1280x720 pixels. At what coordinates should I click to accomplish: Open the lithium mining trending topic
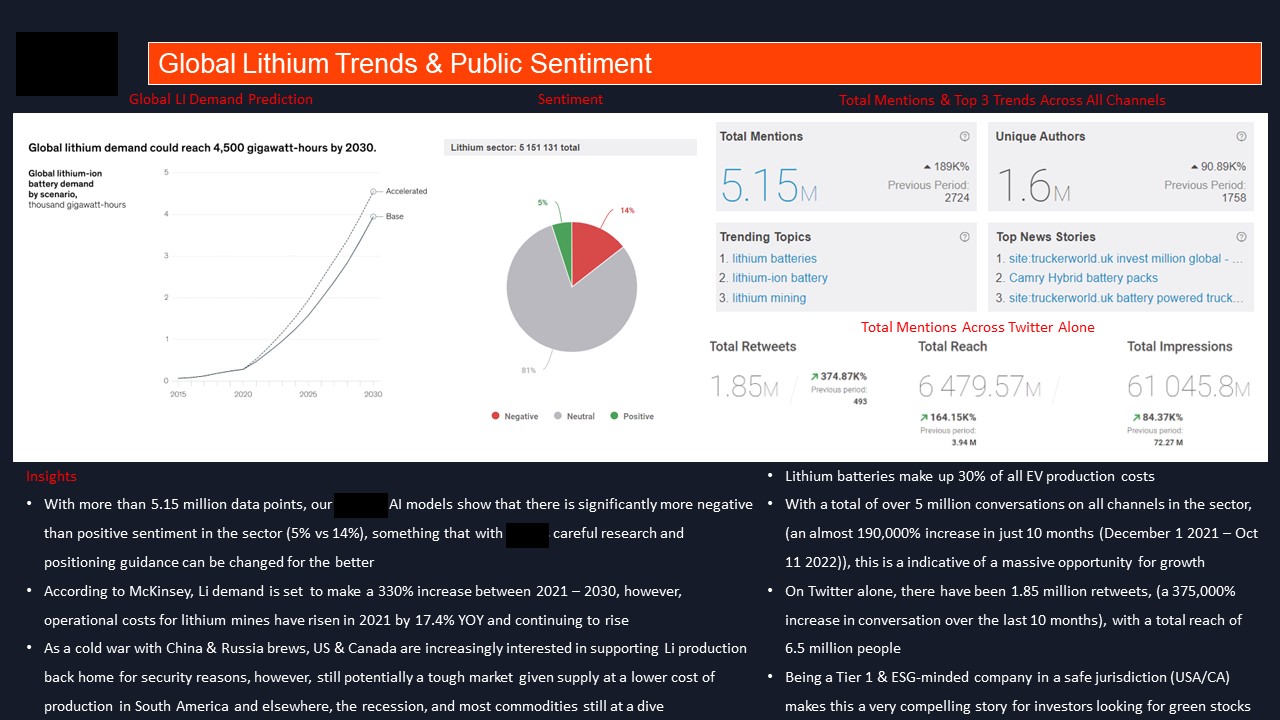click(769, 298)
